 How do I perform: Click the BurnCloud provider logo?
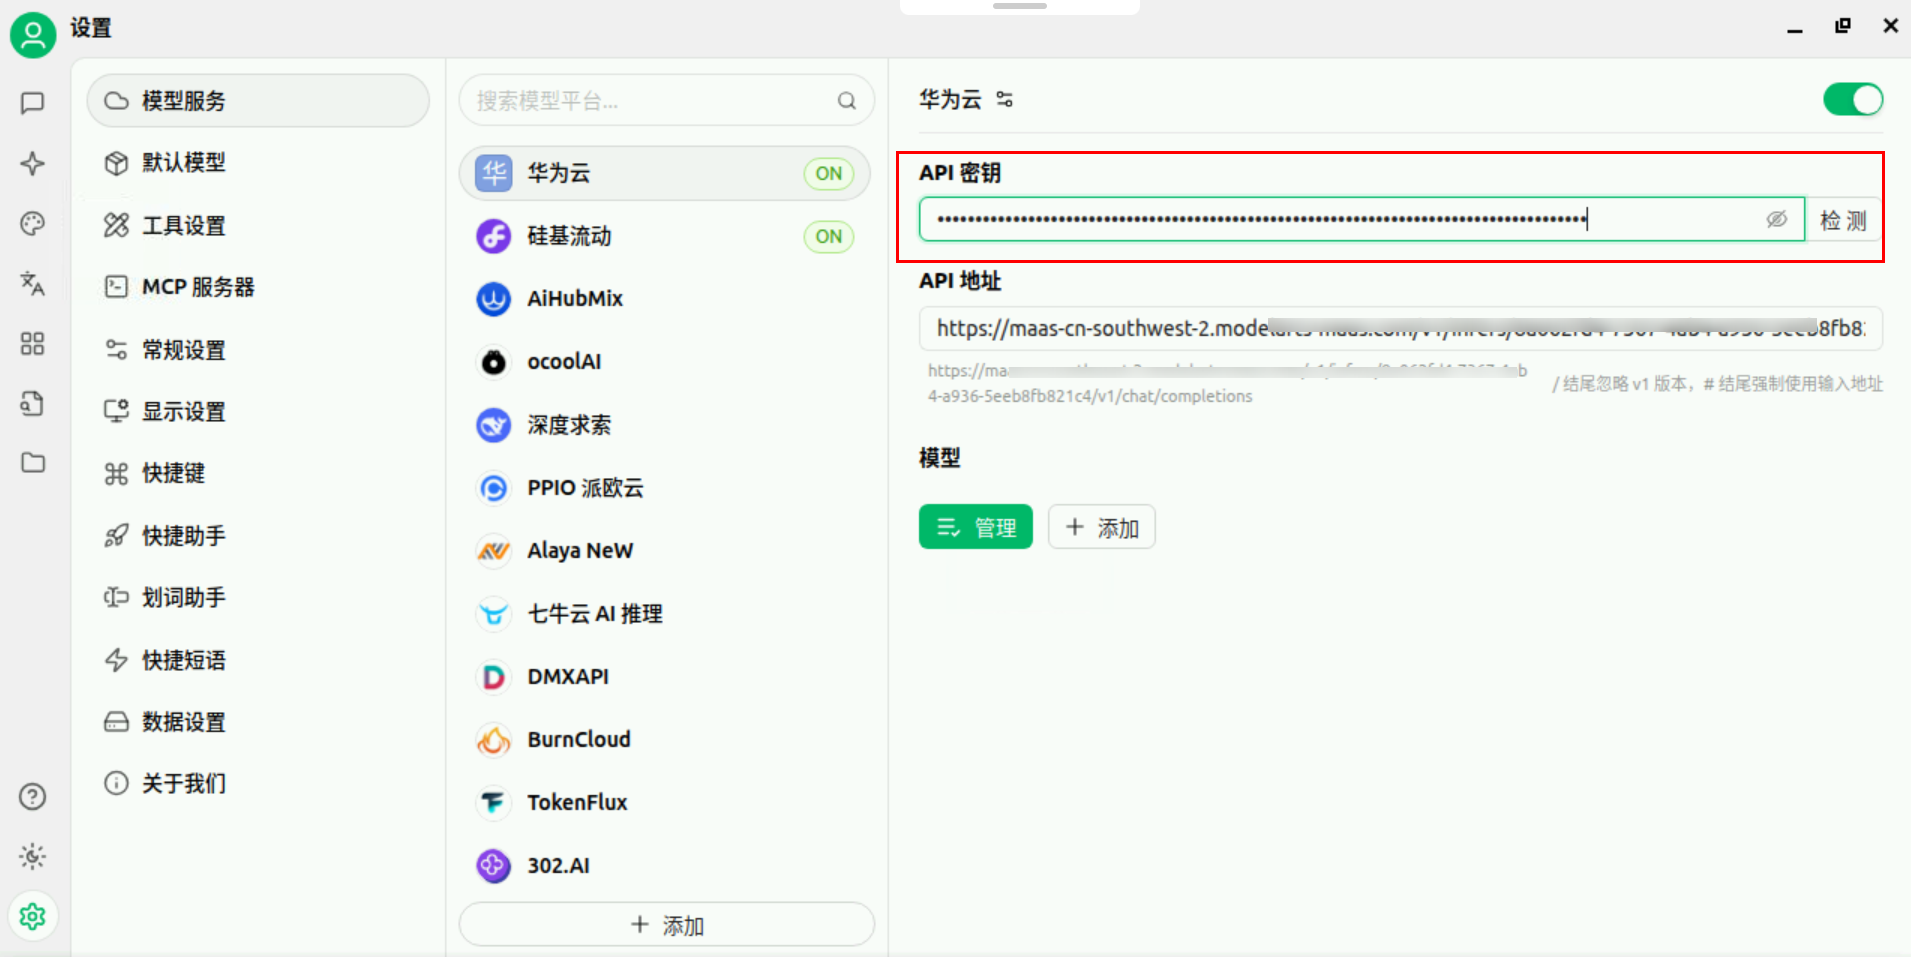click(x=494, y=740)
